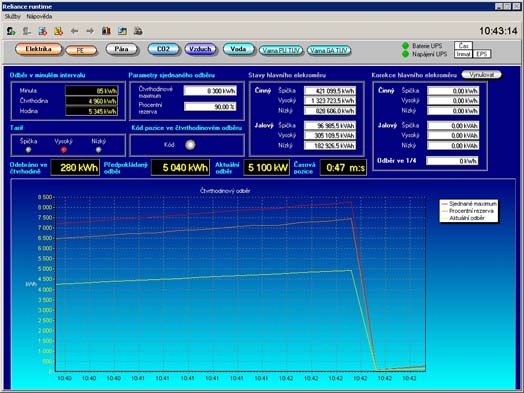
Task: Click the Vynulovat reset button
Action: coord(482,75)
